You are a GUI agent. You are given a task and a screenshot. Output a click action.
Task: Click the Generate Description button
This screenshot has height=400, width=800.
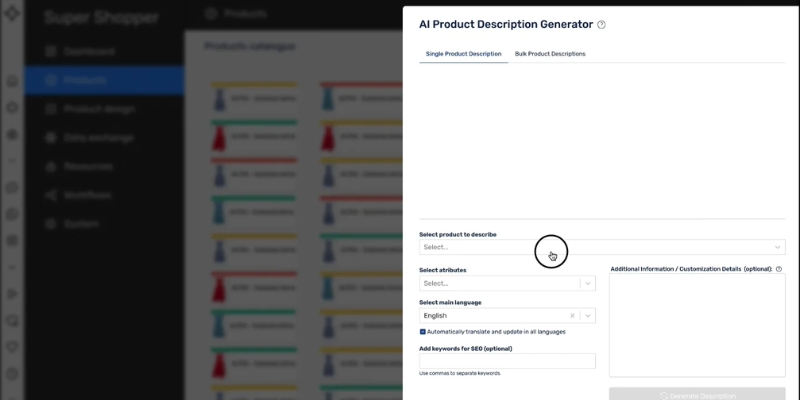point(697,395)
